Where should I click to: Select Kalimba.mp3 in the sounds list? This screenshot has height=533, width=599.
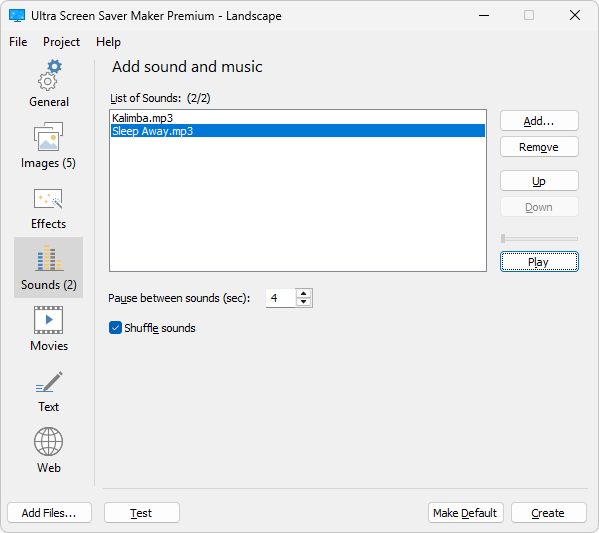click(x=298, y=118)
